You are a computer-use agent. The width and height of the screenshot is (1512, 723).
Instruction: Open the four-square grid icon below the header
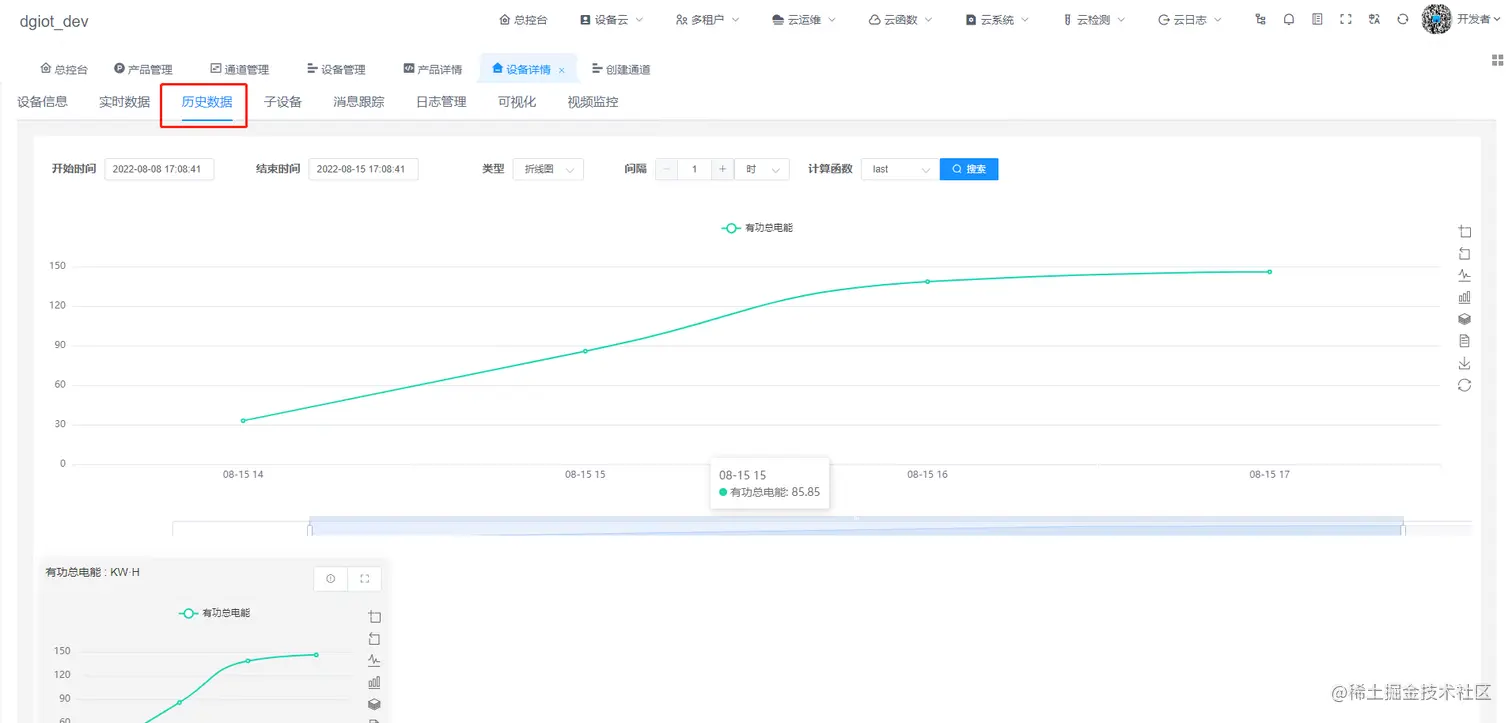click(1497, 60)
